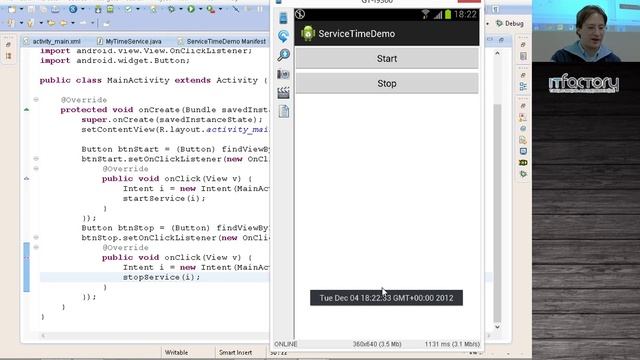This screenshot has height=360, width=640.
Task: Click the camera screenshot icon in mirror sidebar
Action: pos(283,74)
